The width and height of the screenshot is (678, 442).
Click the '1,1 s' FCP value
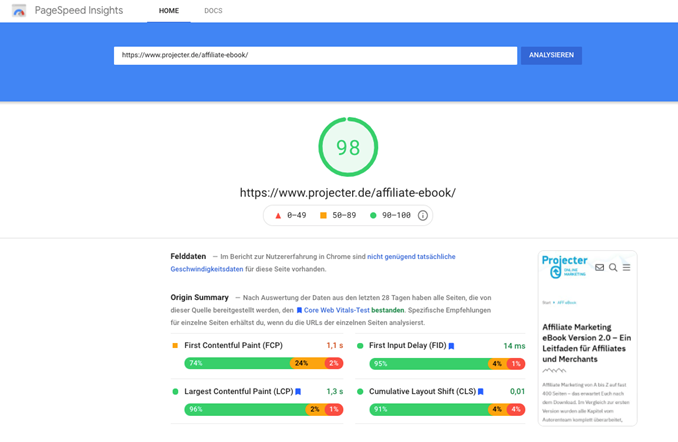point(335,346)
